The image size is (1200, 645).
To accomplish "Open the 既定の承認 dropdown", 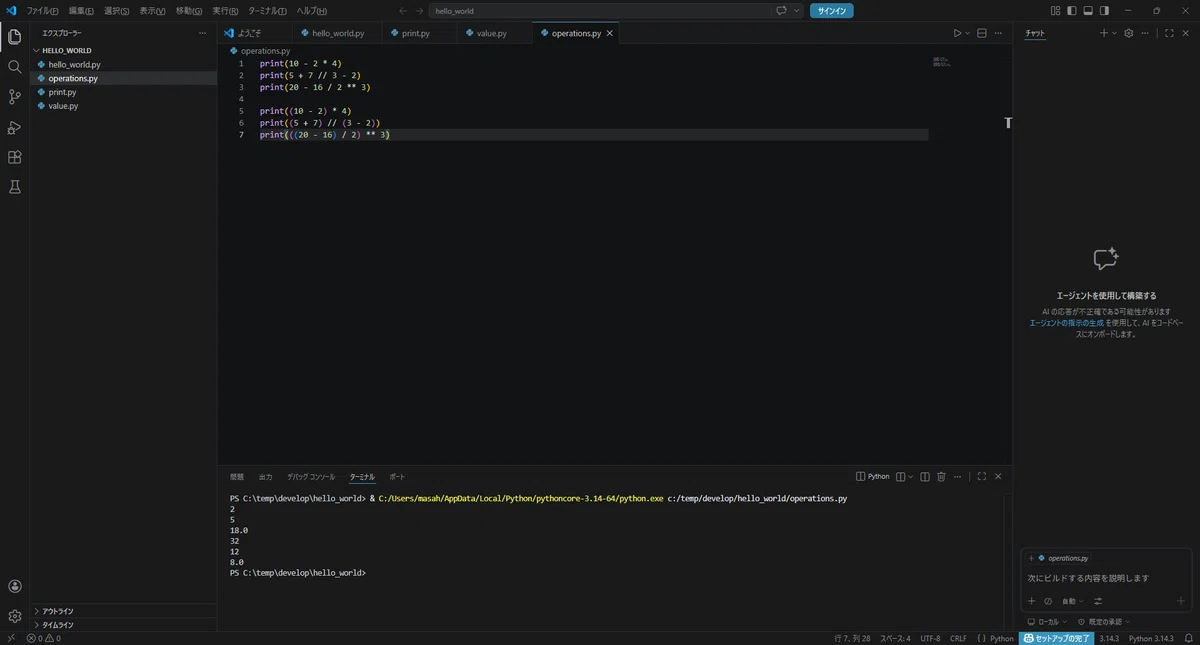I will (1103, 622).
